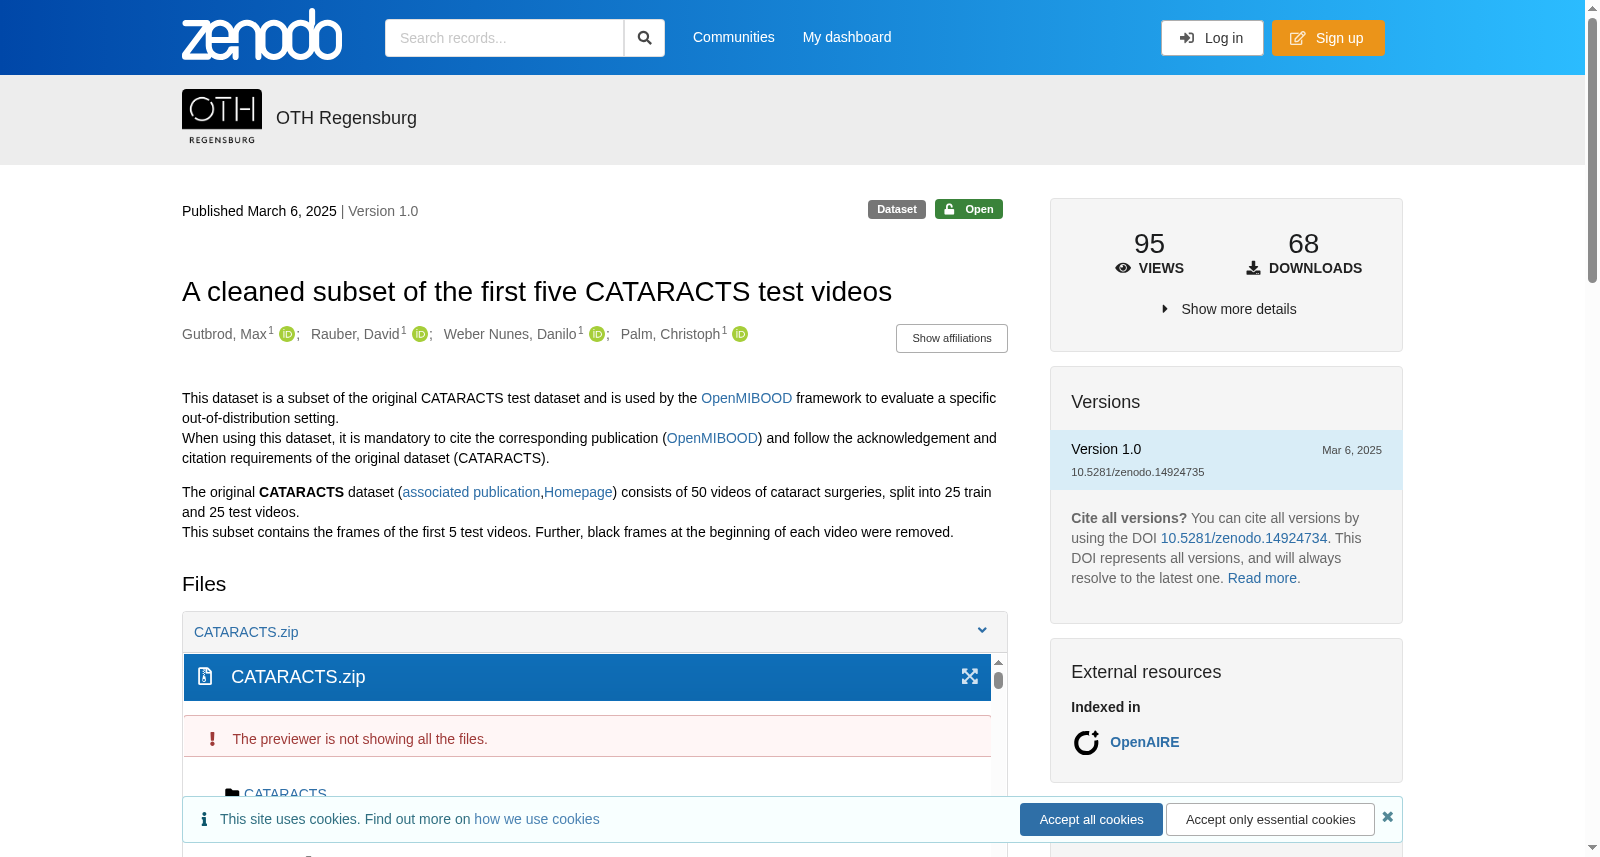Viewport: 1600px width, 857px height.
Task: Open My dashboard
Action: (847, 37)
